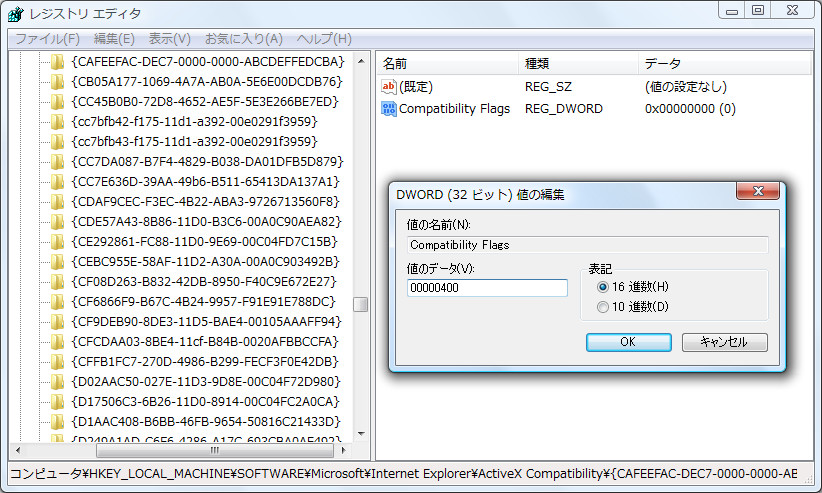This screenshot has width=822, height=493.
Task: Click folder icon of {CF9DEB90-8DE3-11D5-BAE4-00105AAAFF94}
Action: 57,321
